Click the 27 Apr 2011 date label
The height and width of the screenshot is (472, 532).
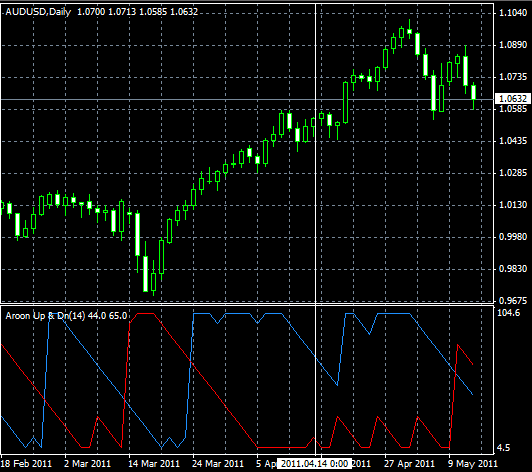pyautogui.click(x=410, y=464)
